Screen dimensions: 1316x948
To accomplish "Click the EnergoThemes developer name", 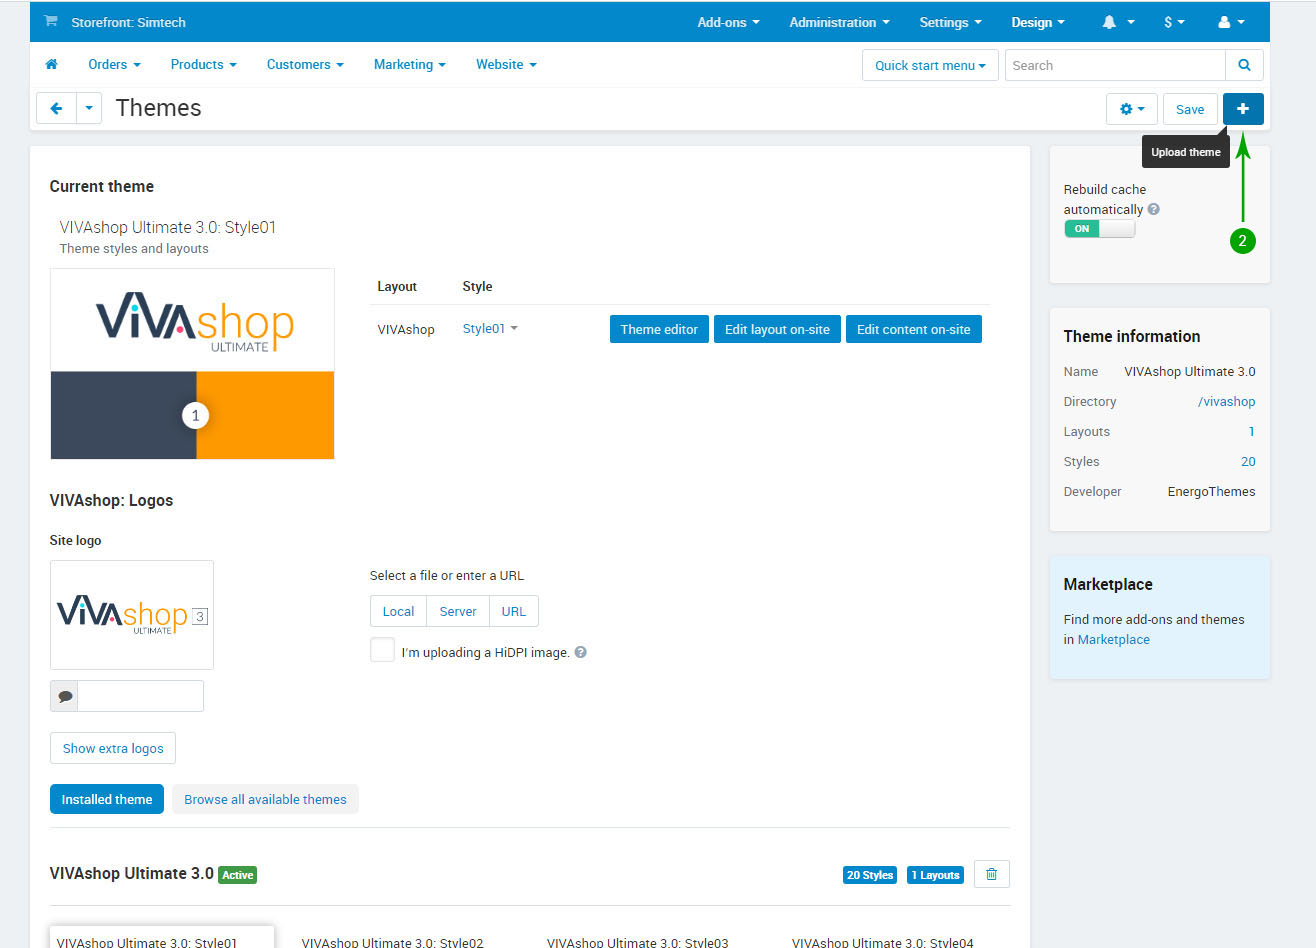I will pos(1211,491).
